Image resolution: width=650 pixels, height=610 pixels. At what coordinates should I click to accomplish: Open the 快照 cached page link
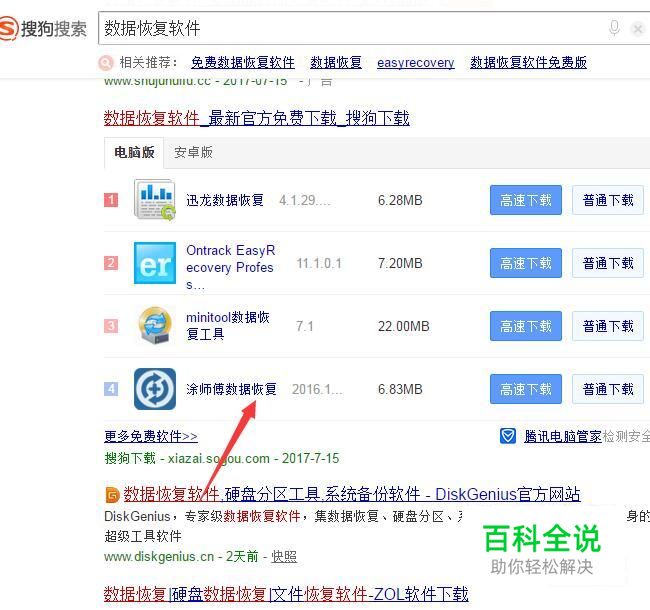coord(284,556)
